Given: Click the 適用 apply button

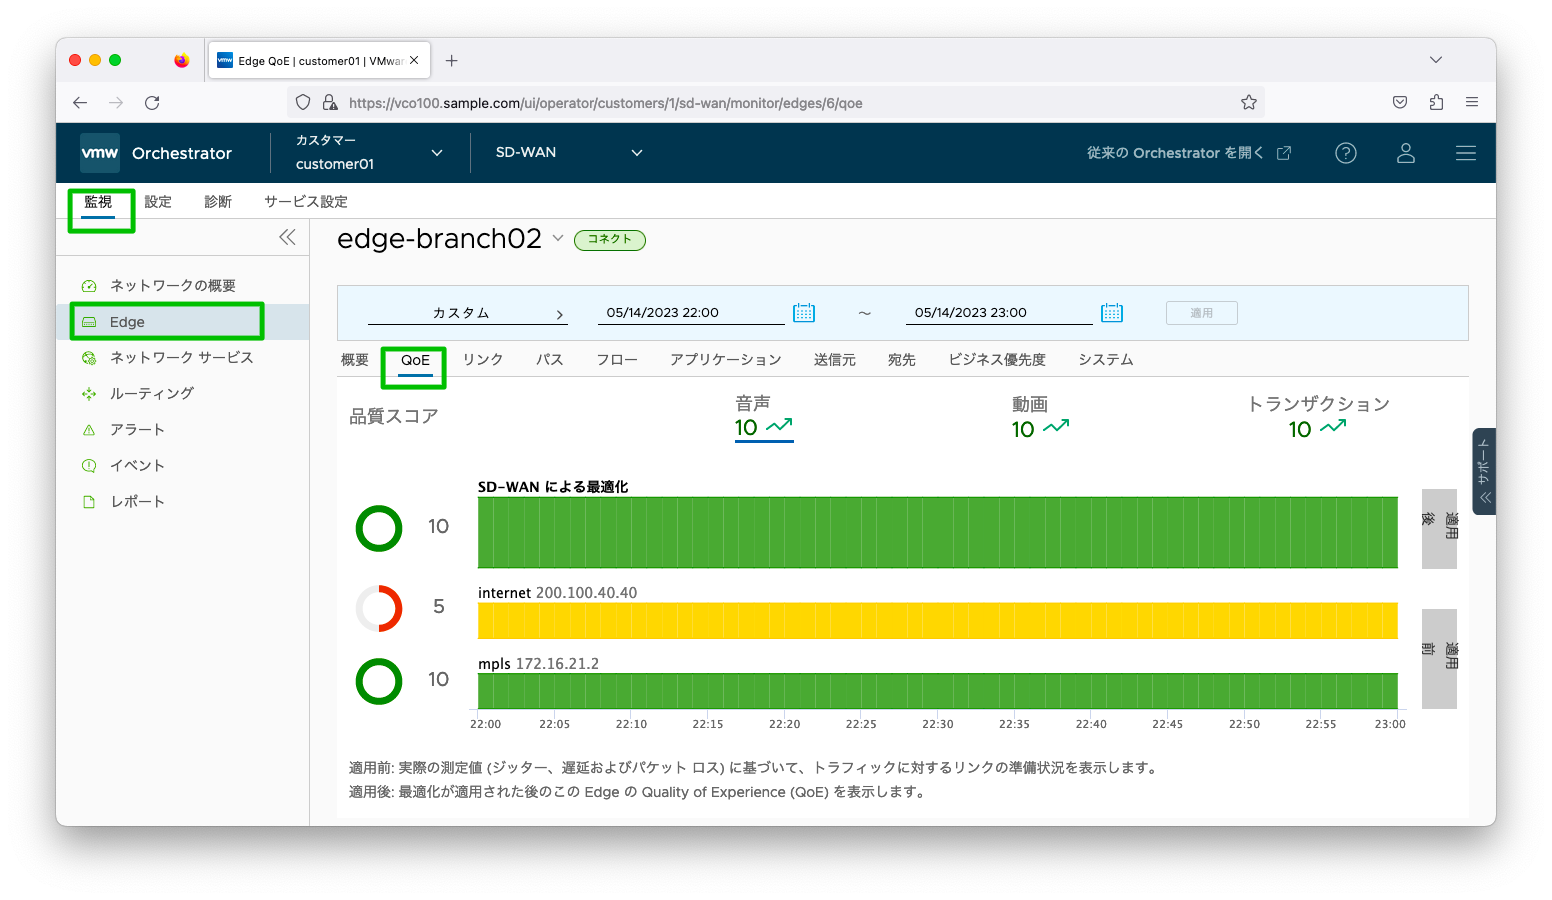Looking at the screenshot, I should pos(1202,313).
